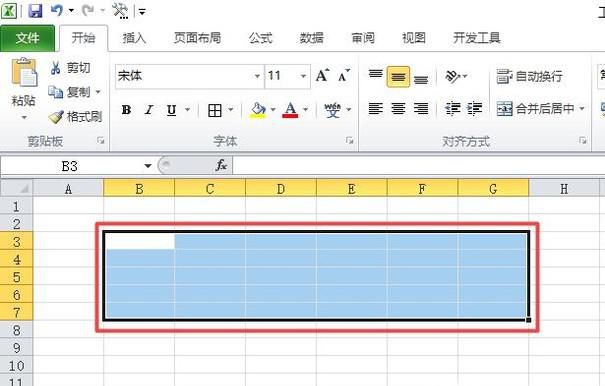Click the tools icon in quick access toolbar
This screenshot has height=386, width=605.
[x=120, y=10]
